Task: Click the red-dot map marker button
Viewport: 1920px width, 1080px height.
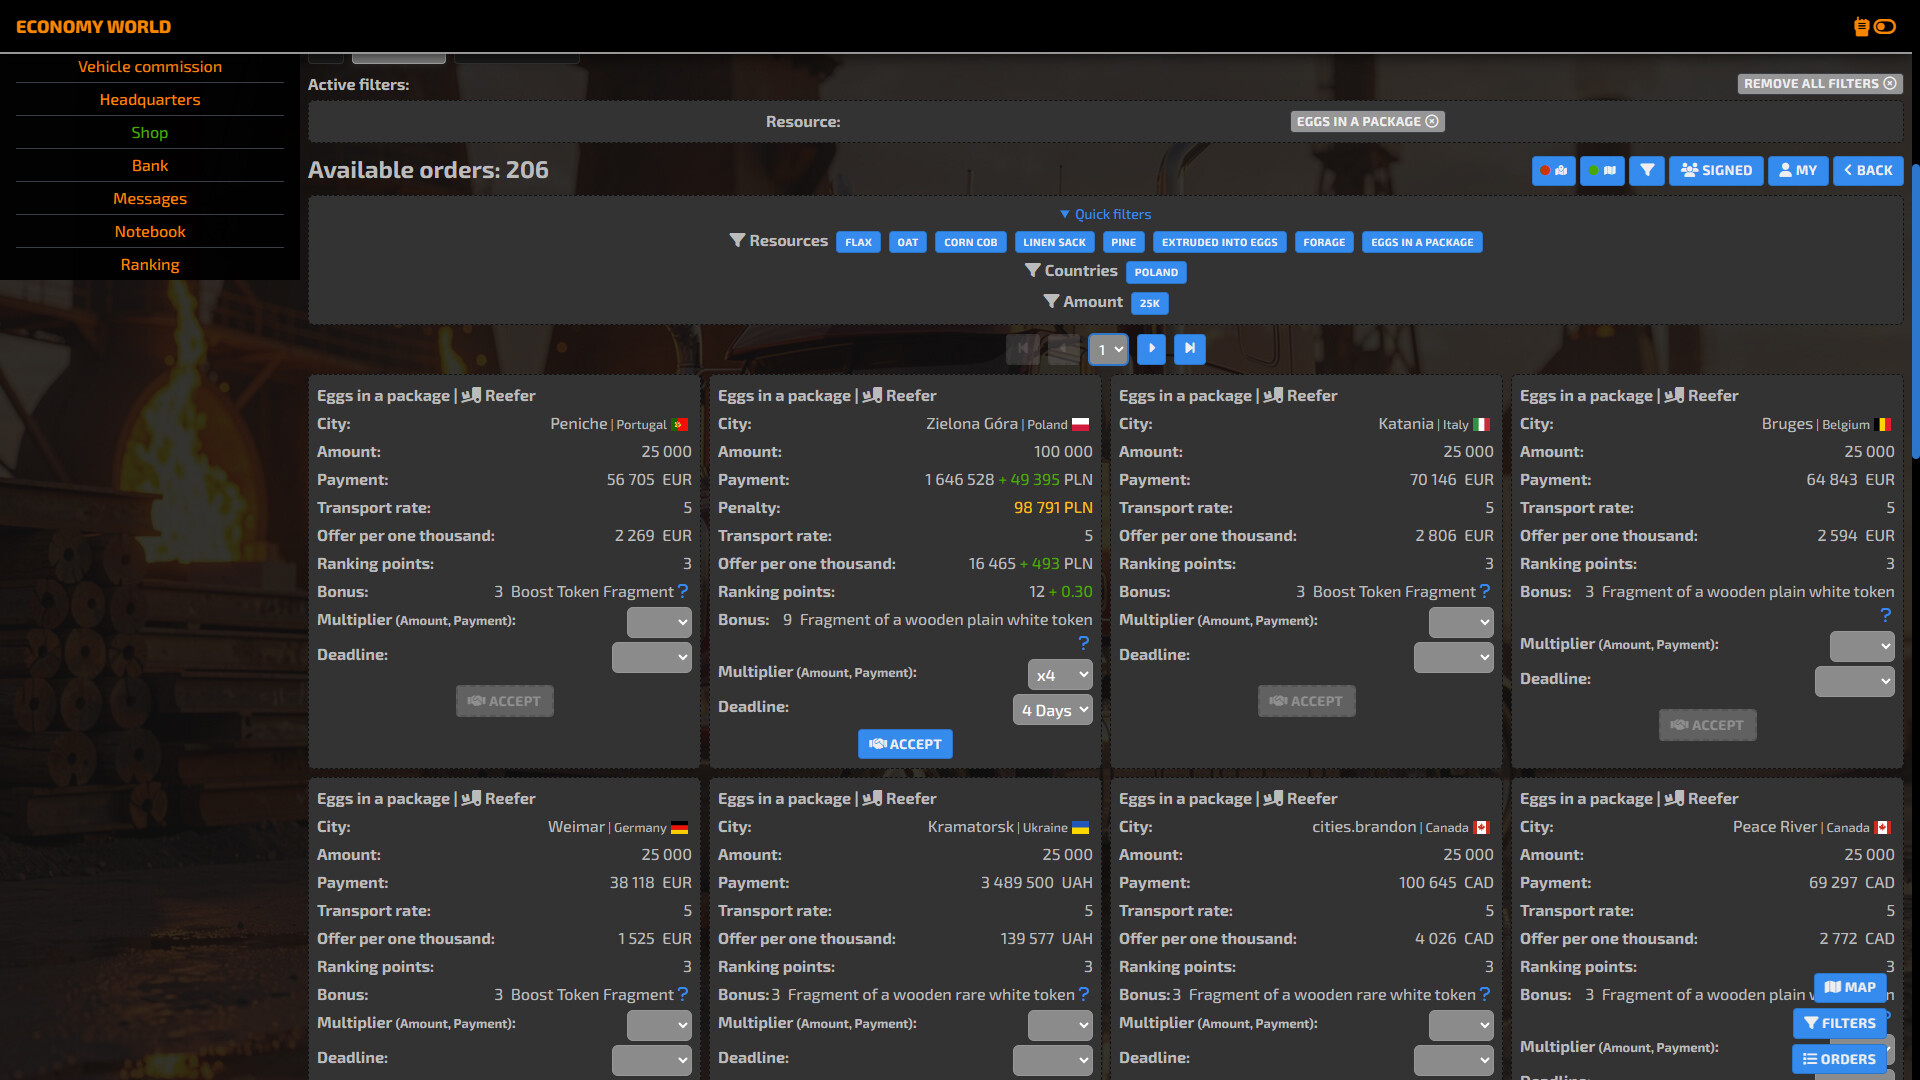Action: (1553, 171)
